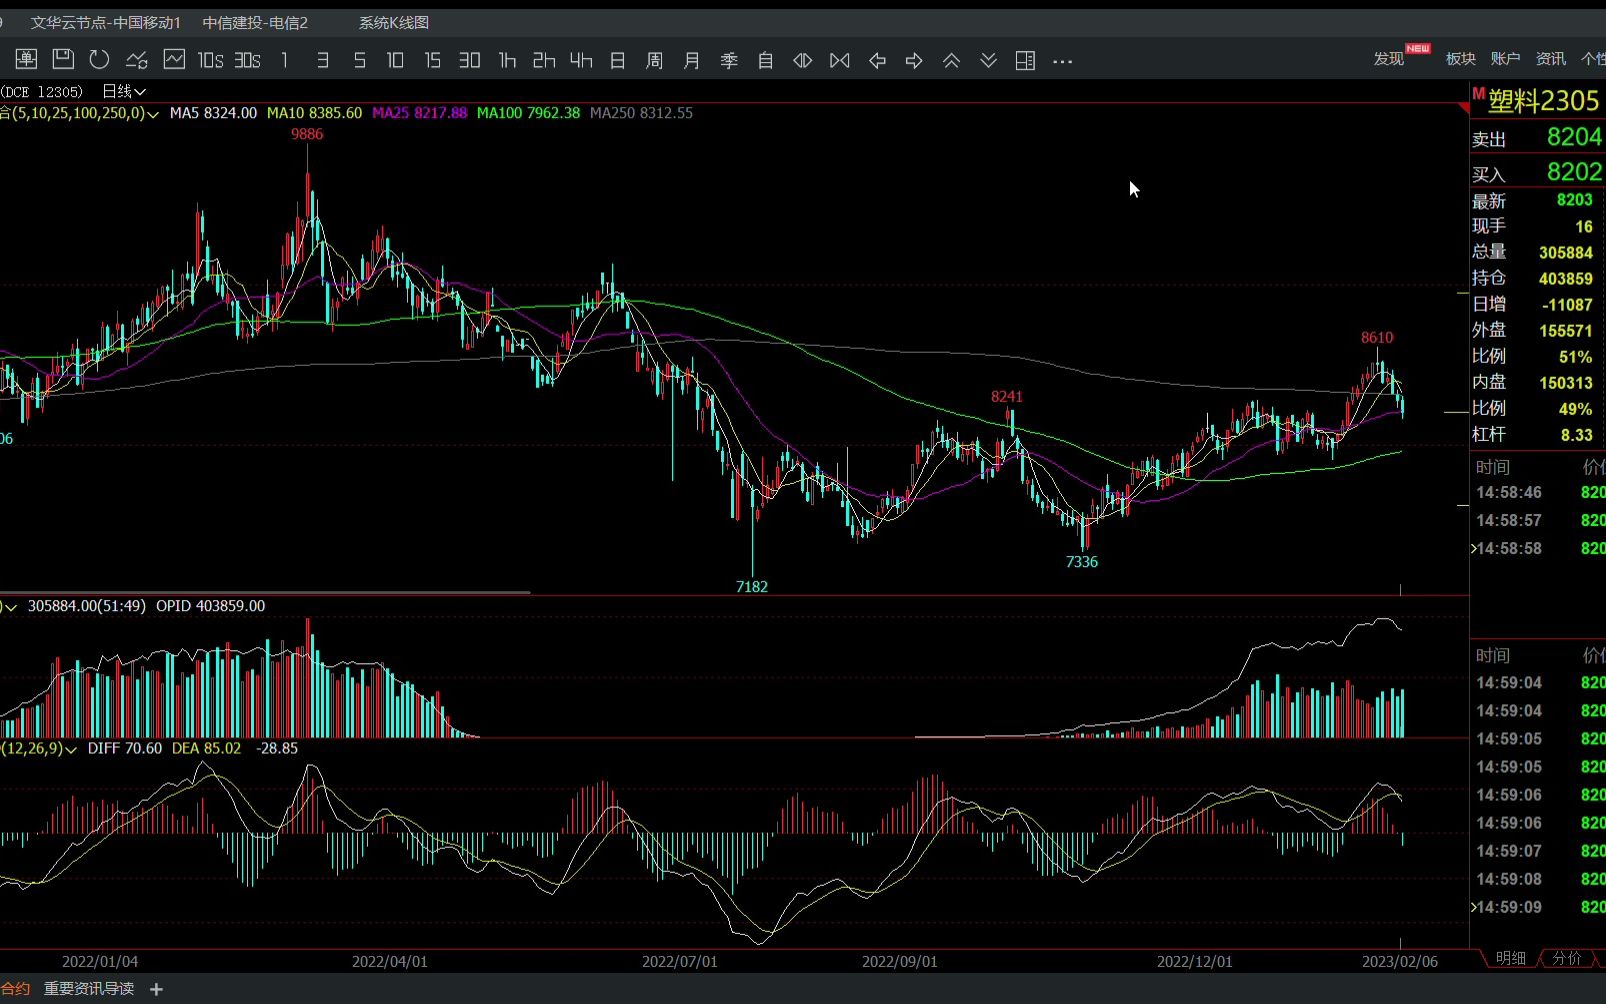The height and width of the screenshot is (1004, 1606).
Task: Click the 持仓 403859 value
Action: (1565, 279)
